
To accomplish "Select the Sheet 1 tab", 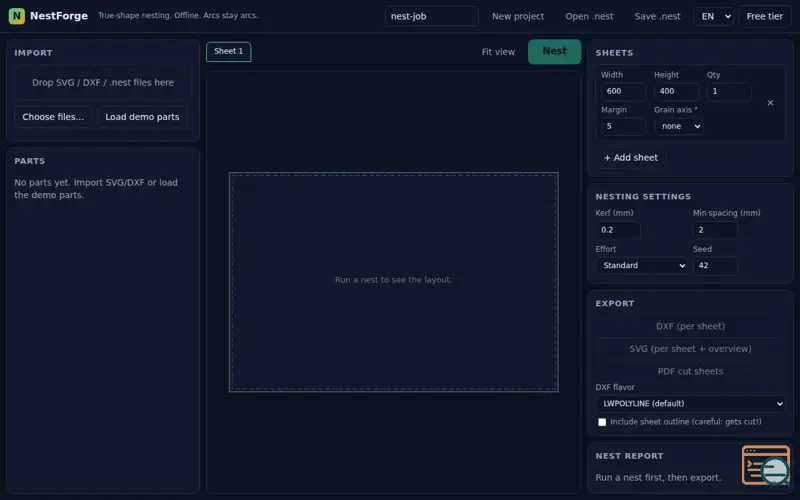I will pyautogui.click(x=229, y=52).
